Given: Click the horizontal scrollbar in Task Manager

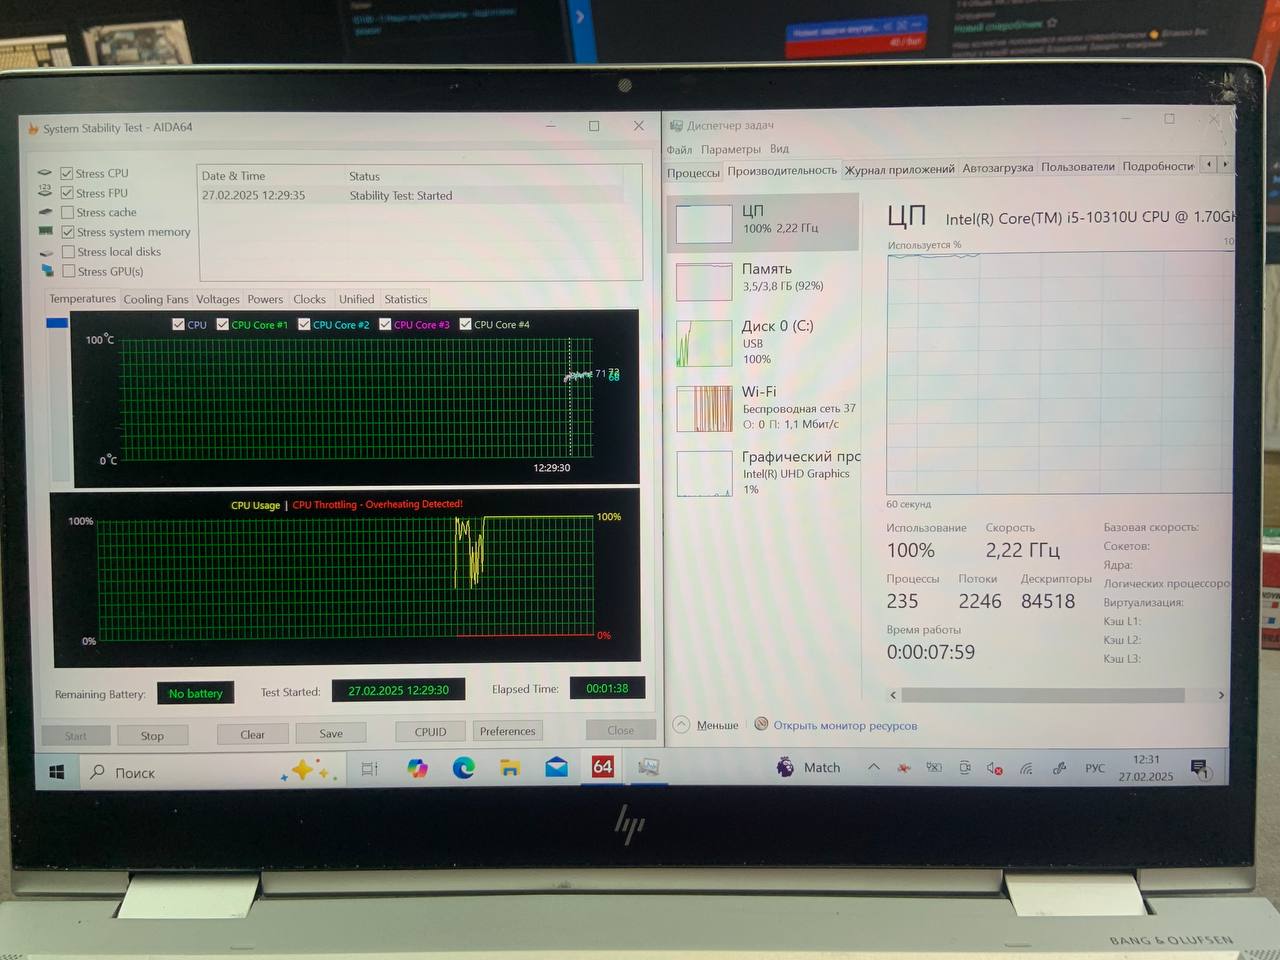Looking at the screenshot, I should coord(1043,695).
